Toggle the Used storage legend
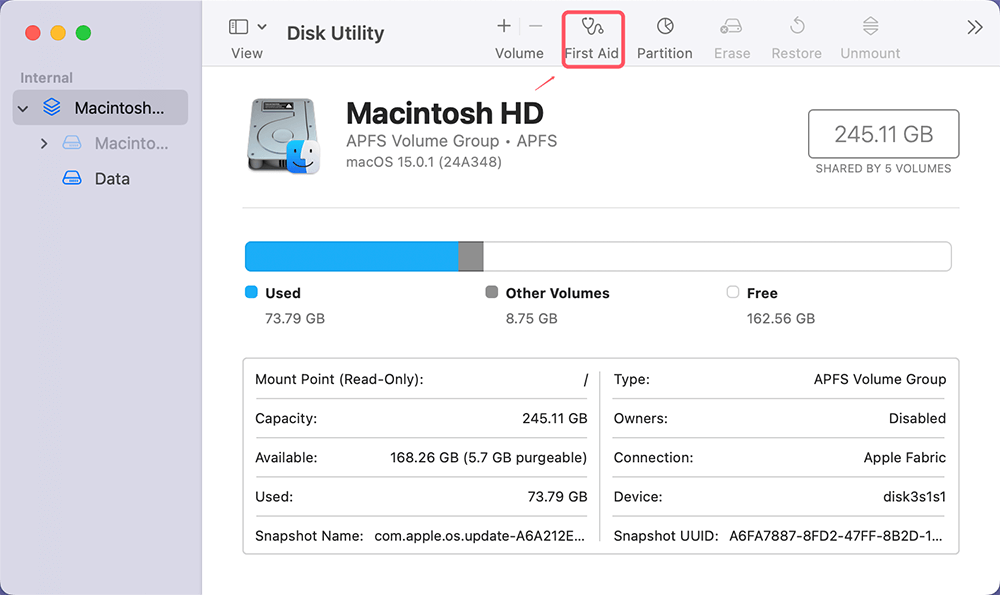 252,292
